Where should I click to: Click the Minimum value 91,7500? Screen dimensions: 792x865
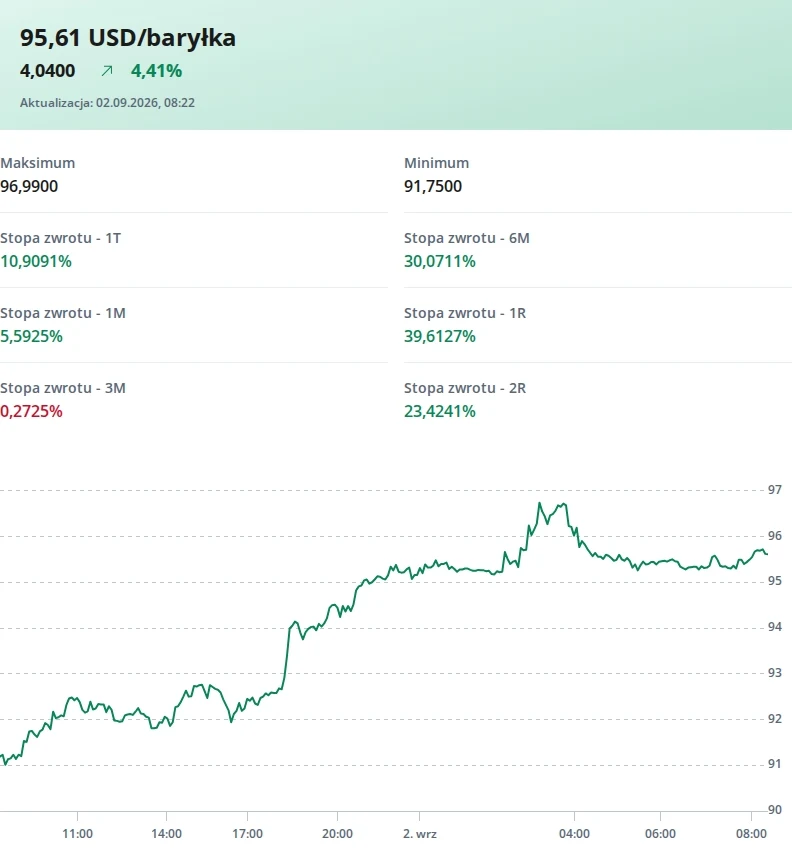[x=433, y=186]
